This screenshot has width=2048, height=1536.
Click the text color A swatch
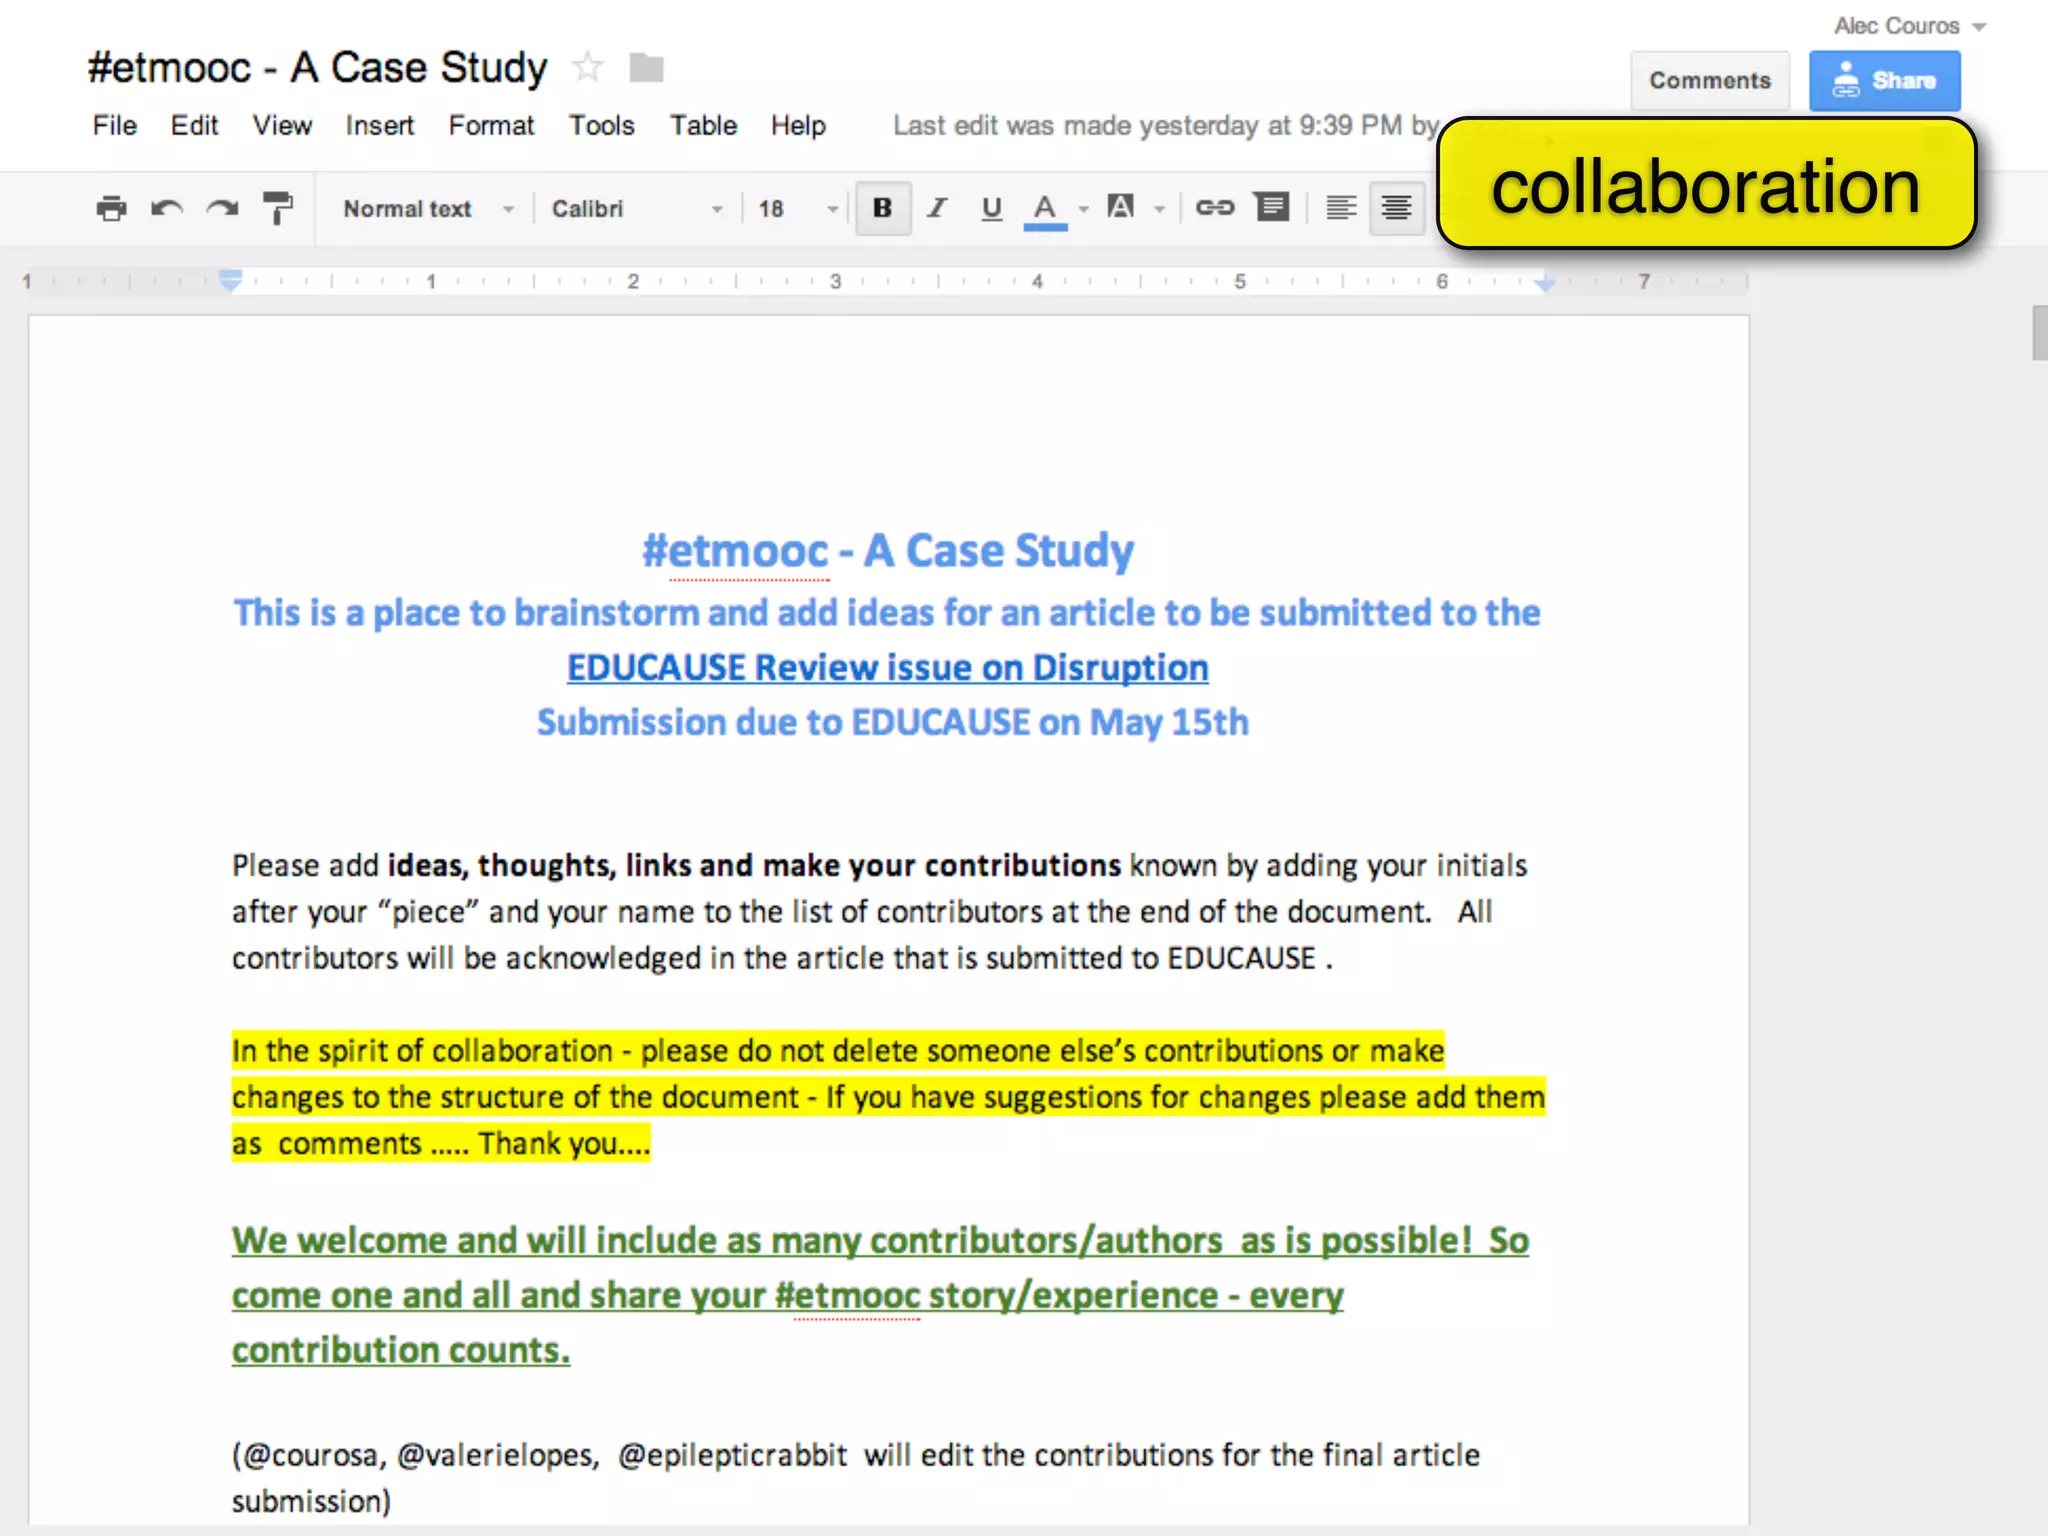coord(1045,208)
